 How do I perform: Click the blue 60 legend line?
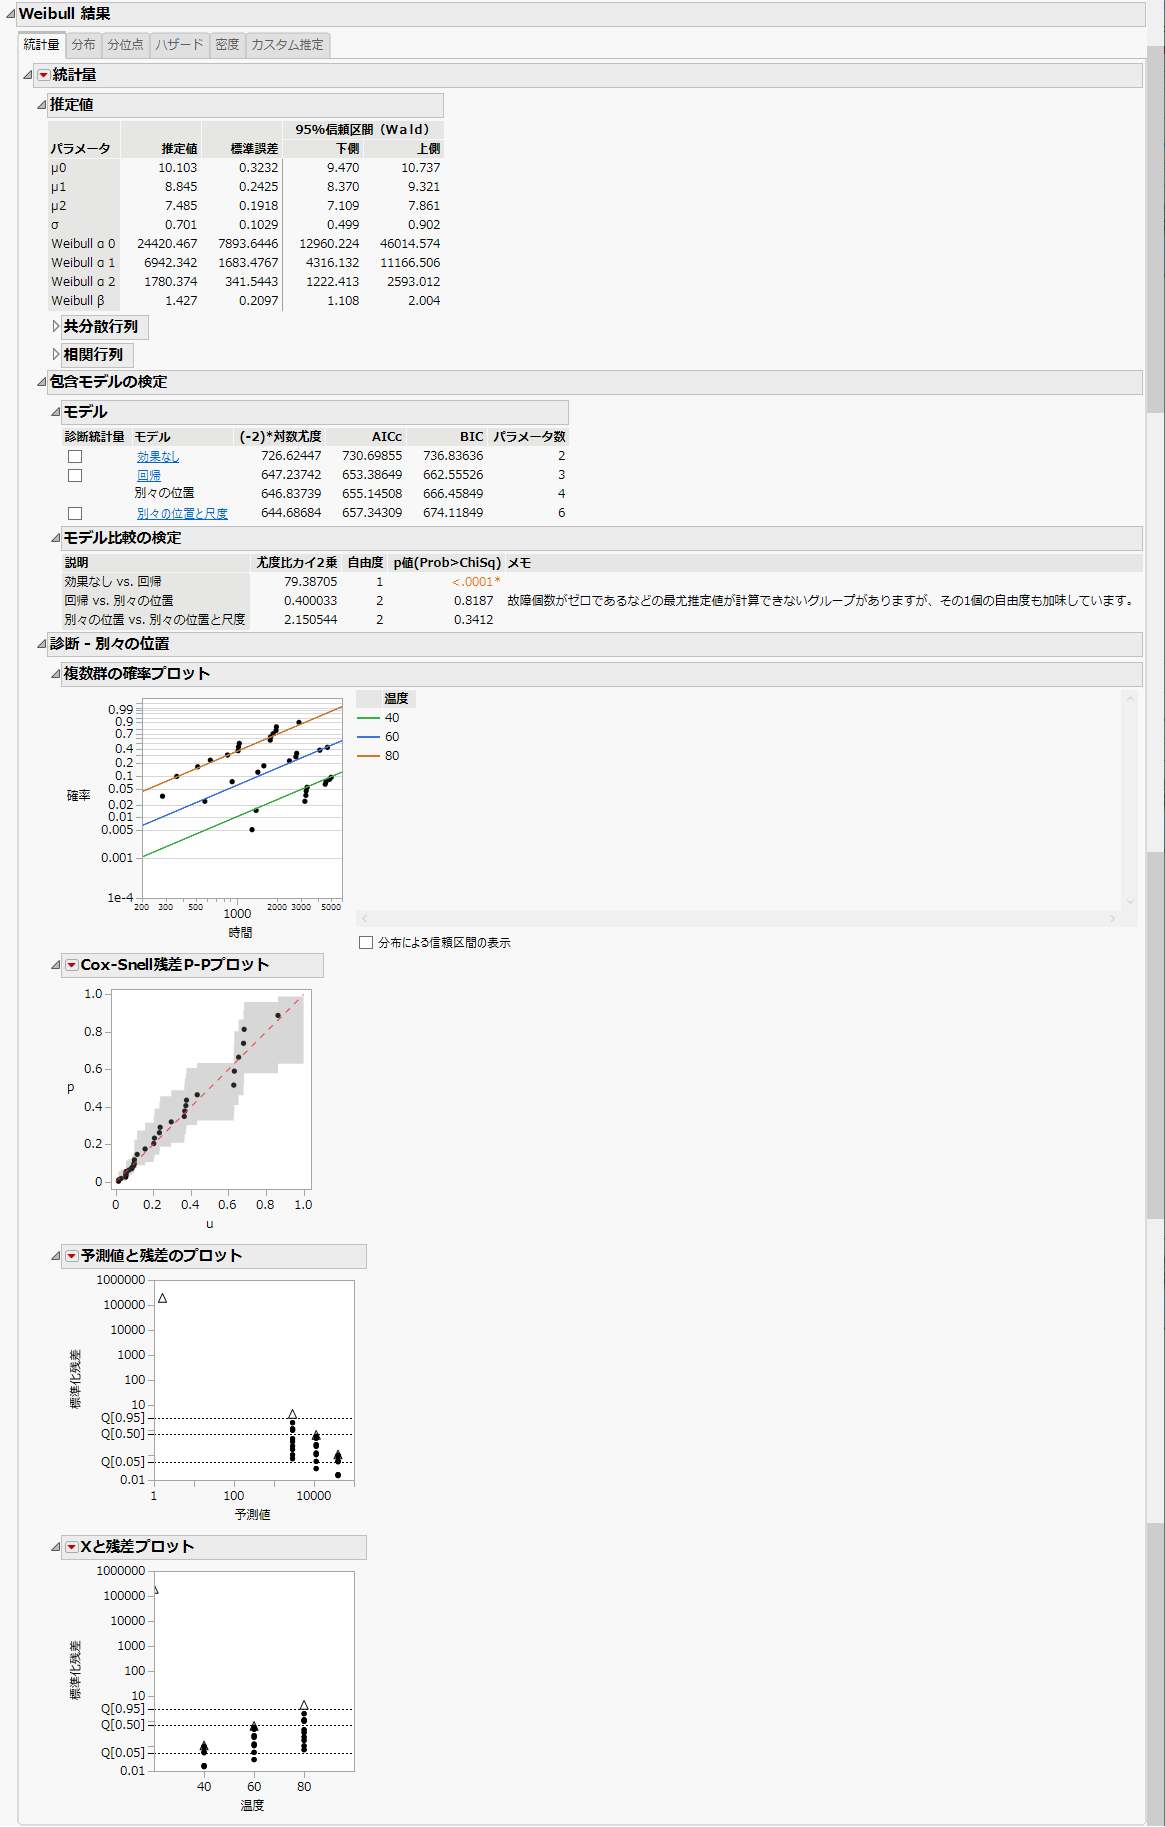click(x=368, y=737)
